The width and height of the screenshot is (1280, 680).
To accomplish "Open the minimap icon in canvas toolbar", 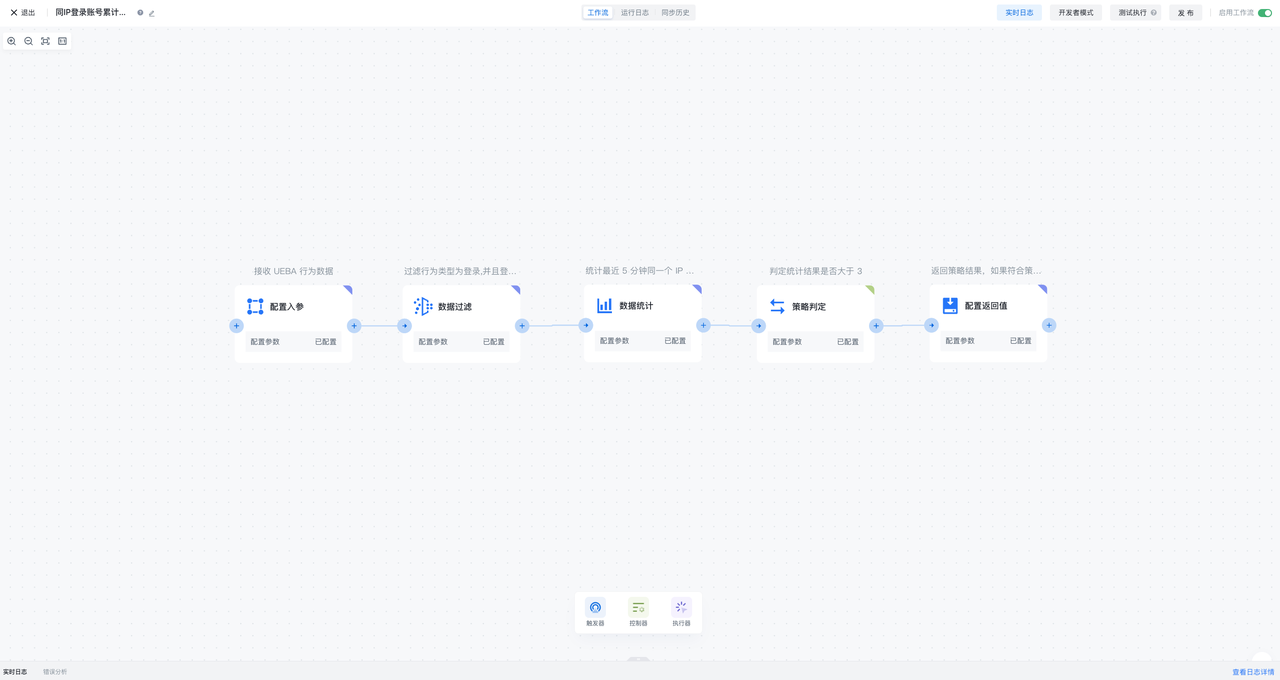I will [x=62, y=41].
